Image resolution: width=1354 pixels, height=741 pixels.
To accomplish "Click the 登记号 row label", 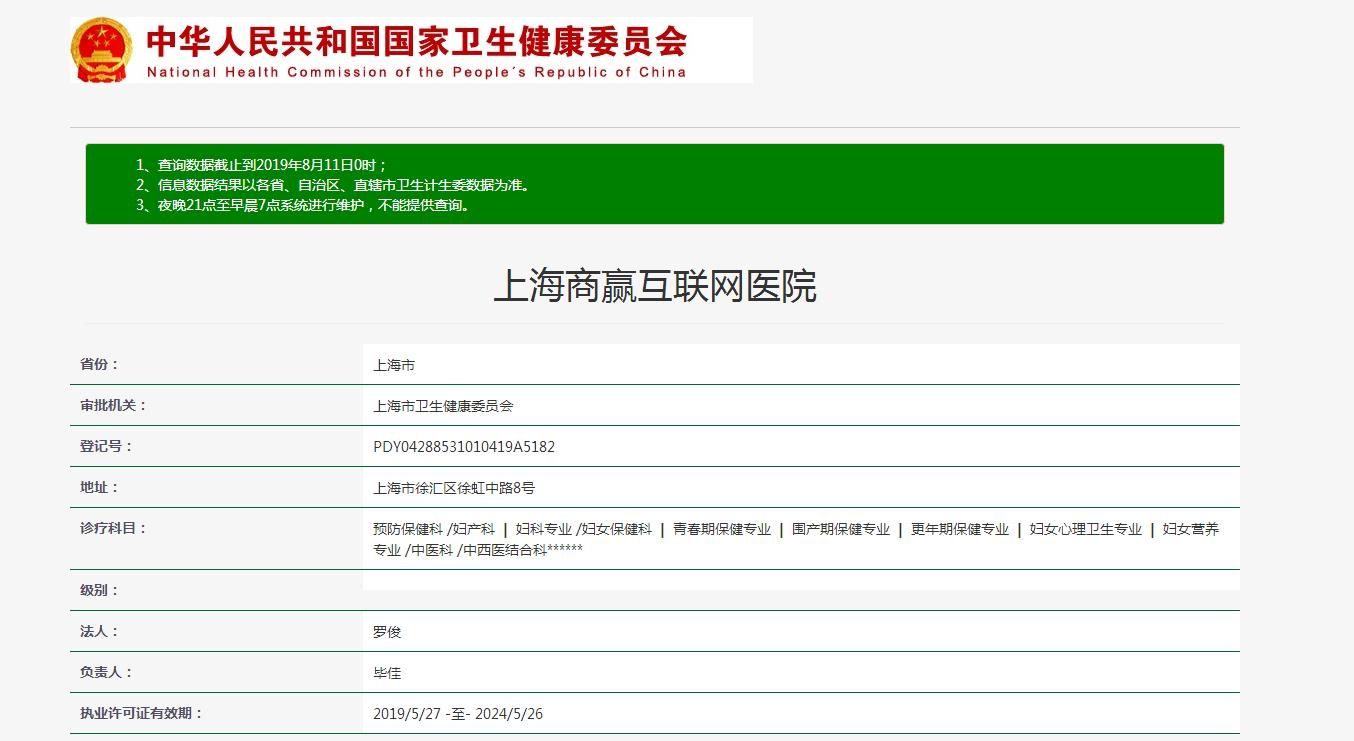I will (106, 447).
